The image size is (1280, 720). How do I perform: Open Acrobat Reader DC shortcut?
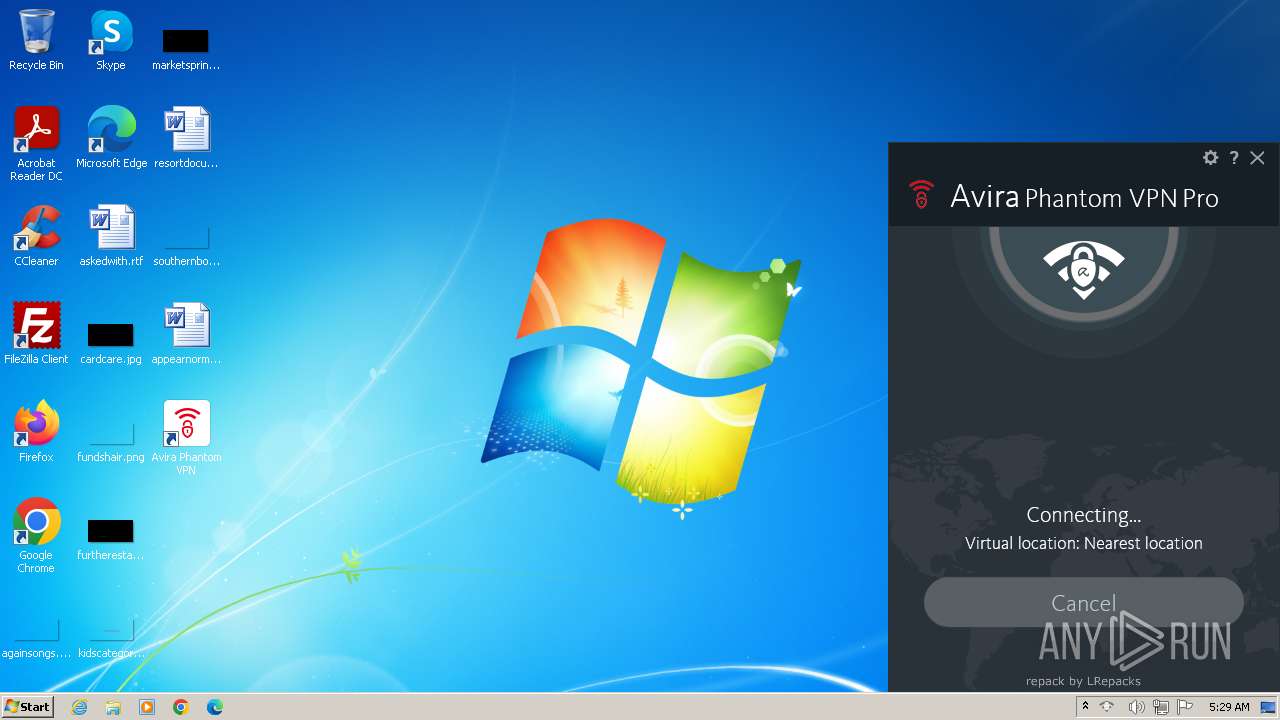(x=36, y=144)
